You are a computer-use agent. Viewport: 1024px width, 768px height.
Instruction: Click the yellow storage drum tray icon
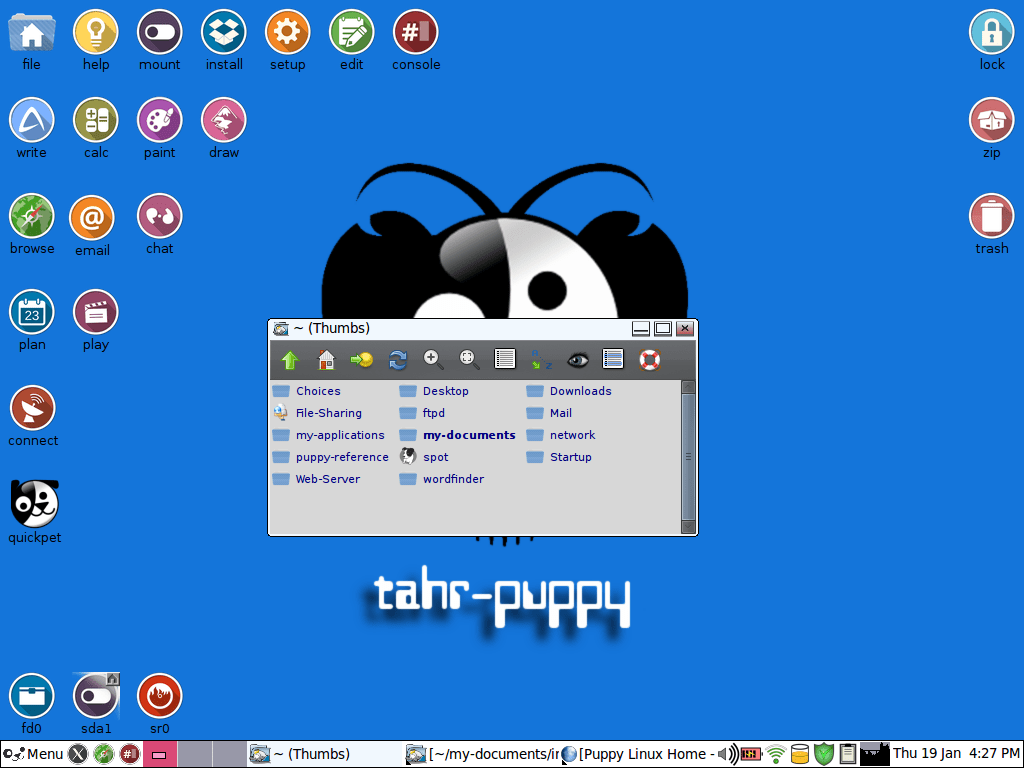coord(799,754)
